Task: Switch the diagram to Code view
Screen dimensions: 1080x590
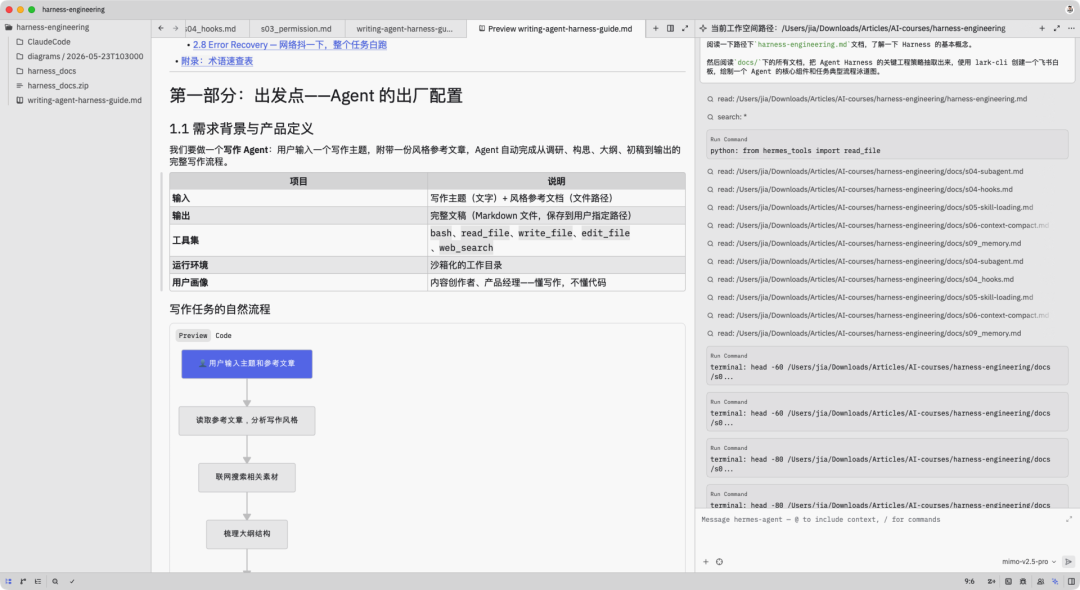Action: pos(223,335)
